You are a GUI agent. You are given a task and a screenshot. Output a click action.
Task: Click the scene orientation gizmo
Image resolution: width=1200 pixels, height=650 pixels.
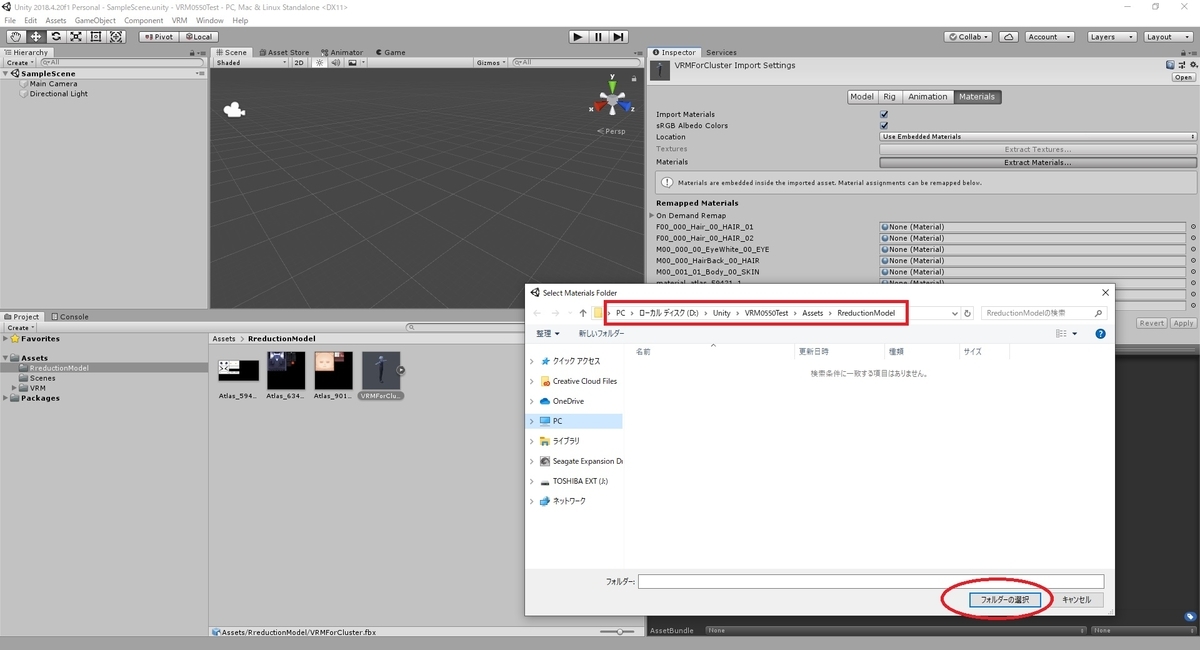[610, 100]
